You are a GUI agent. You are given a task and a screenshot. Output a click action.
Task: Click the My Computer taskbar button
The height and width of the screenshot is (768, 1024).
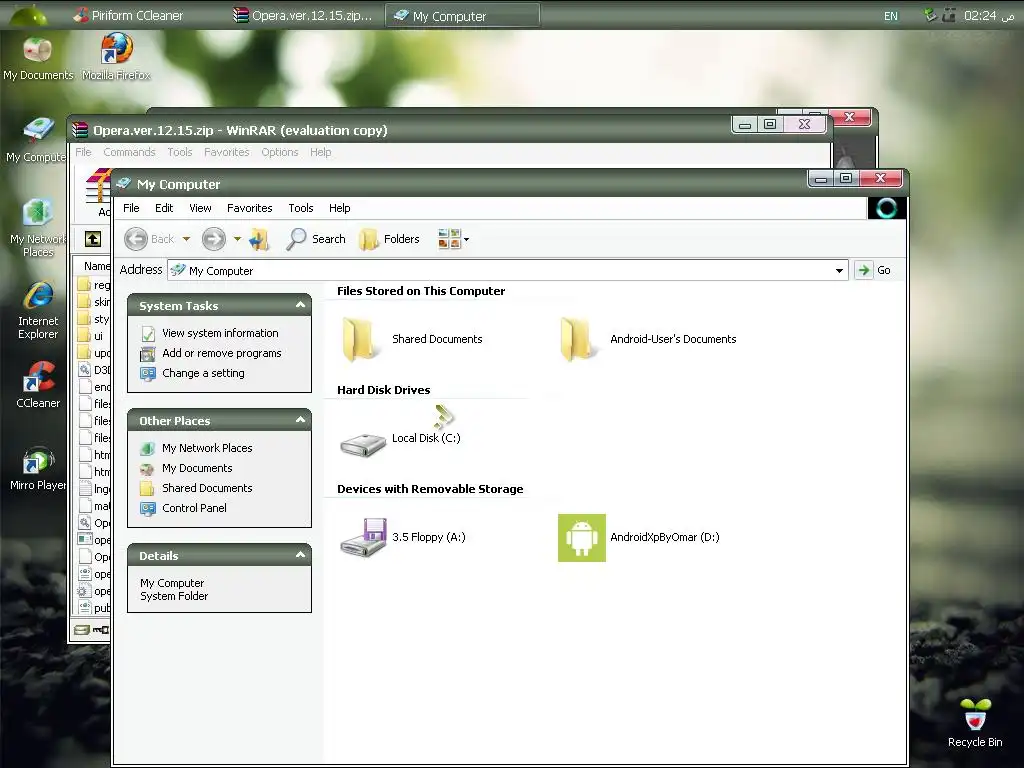[x=462, y=16]
